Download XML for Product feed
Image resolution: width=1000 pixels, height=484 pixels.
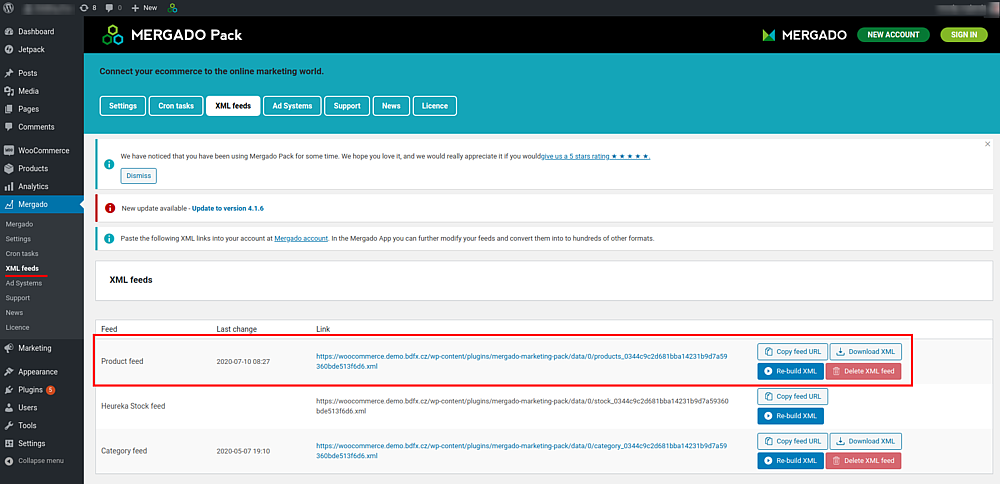(866, 351)
